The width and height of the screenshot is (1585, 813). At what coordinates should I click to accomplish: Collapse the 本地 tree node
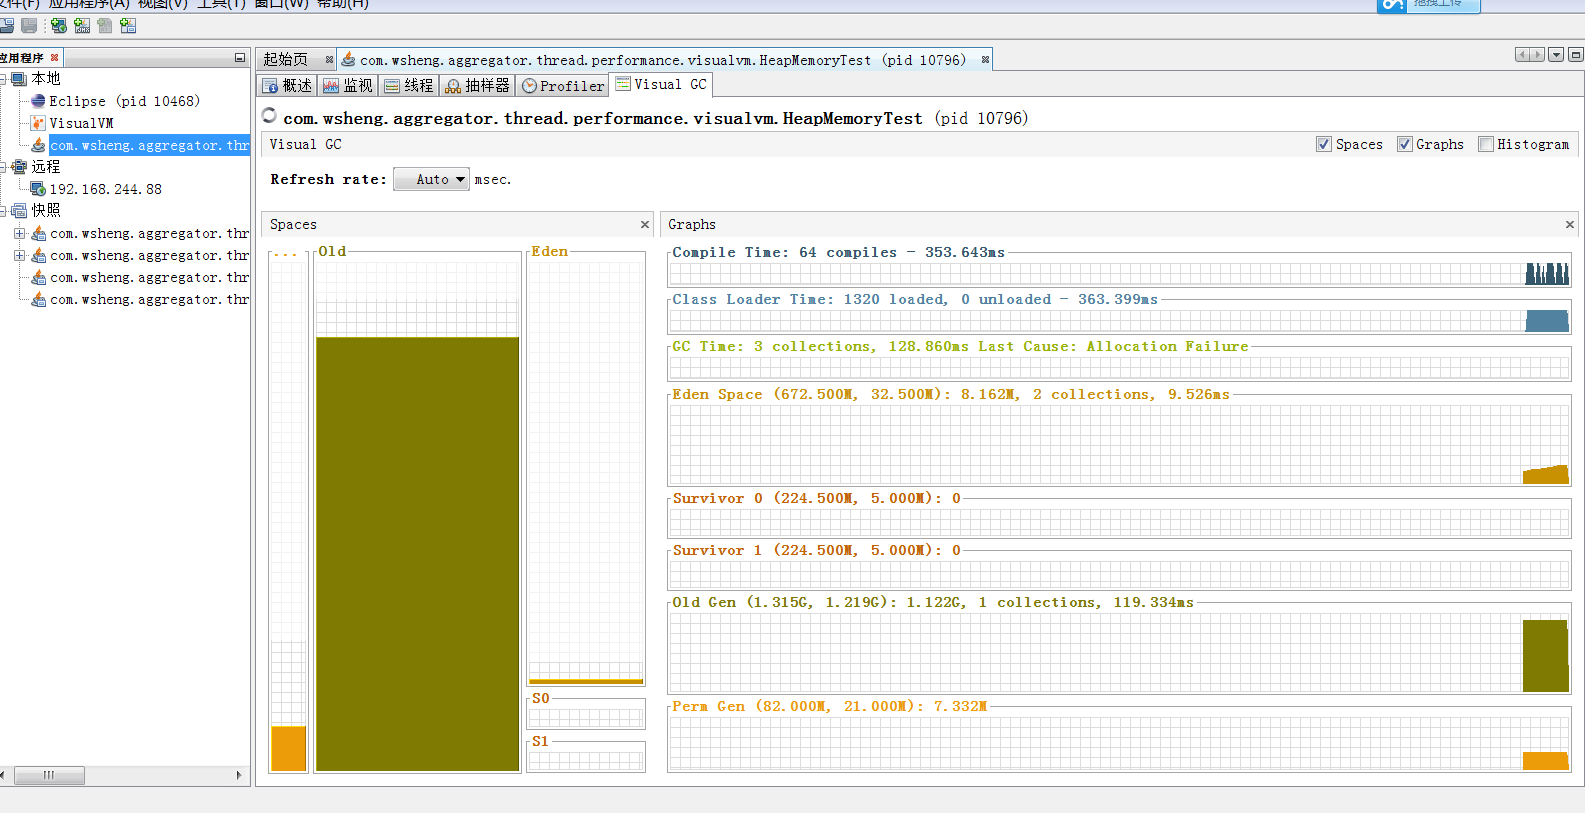3,79
